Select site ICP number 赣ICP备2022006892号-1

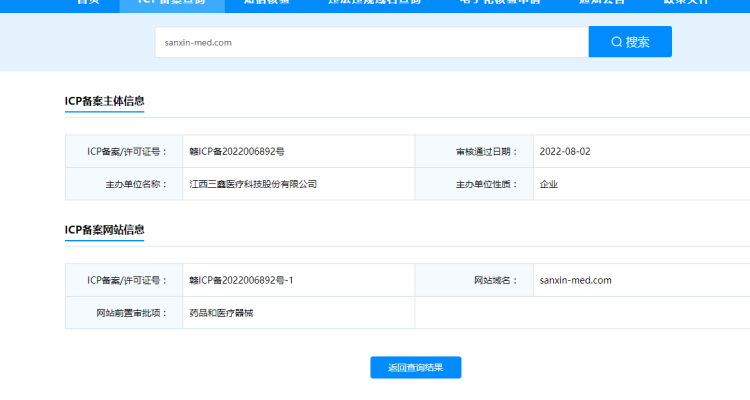click(x=241, y=280)
